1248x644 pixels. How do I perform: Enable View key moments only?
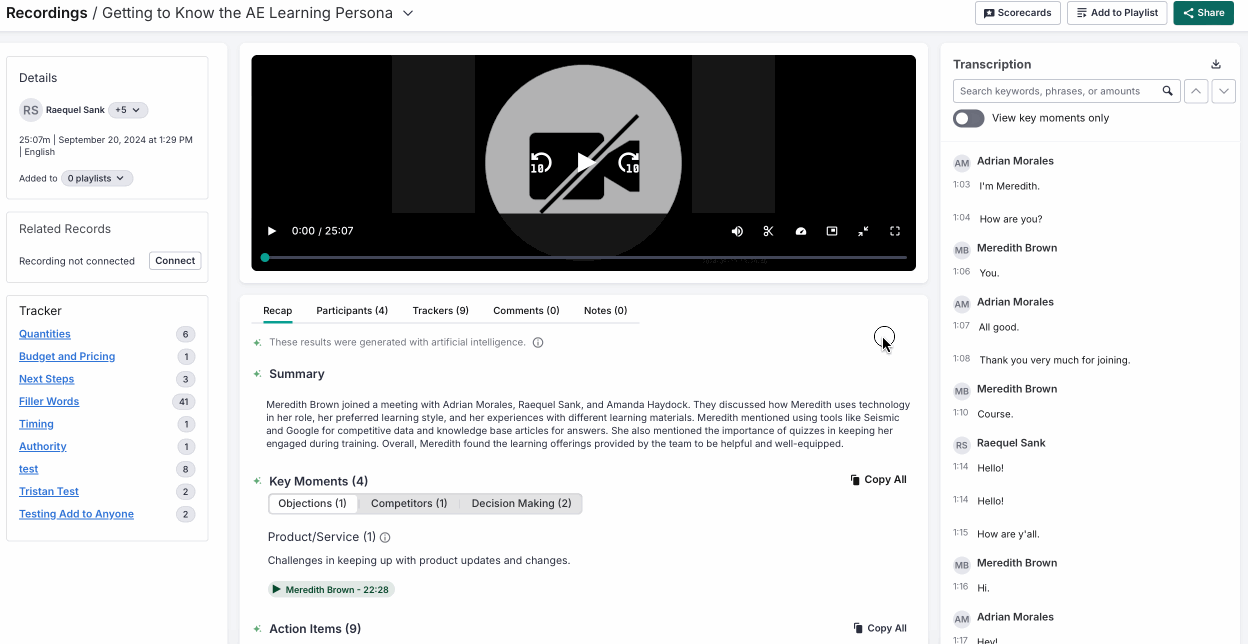pyautogui.click(x=968, y=117)
